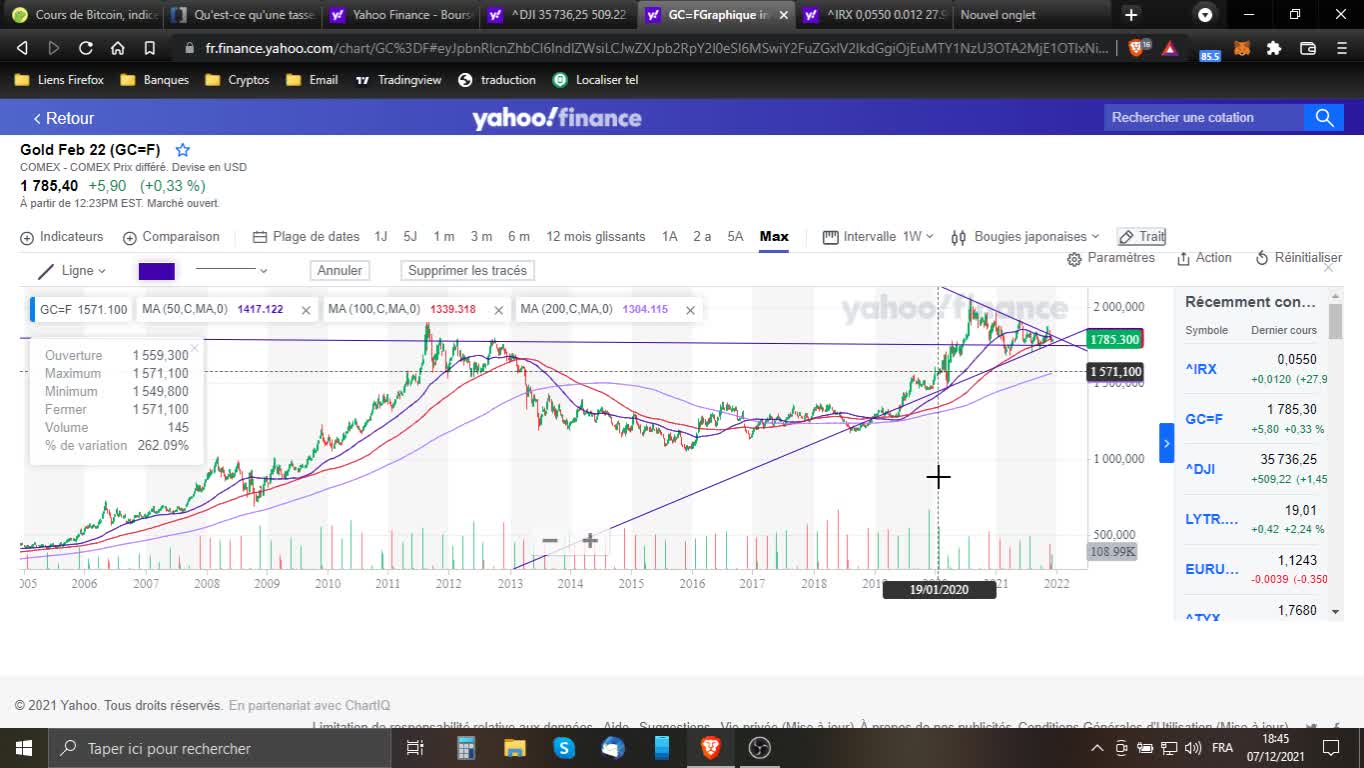Collapse the side panel arrow
The width and height of the screenshot is (1364, 768).
coord(1166,443)
